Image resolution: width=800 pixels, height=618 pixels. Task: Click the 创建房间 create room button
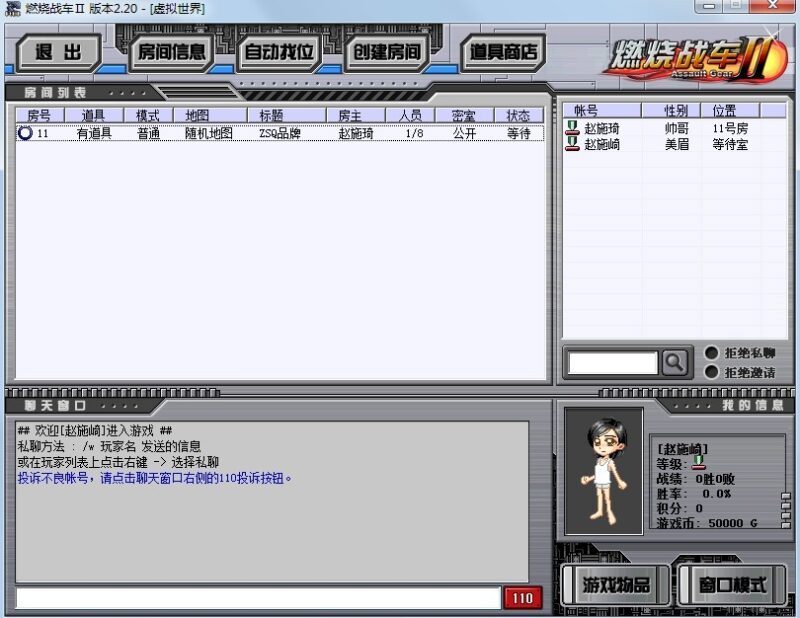pyautogui.click(x=385, y=52)
